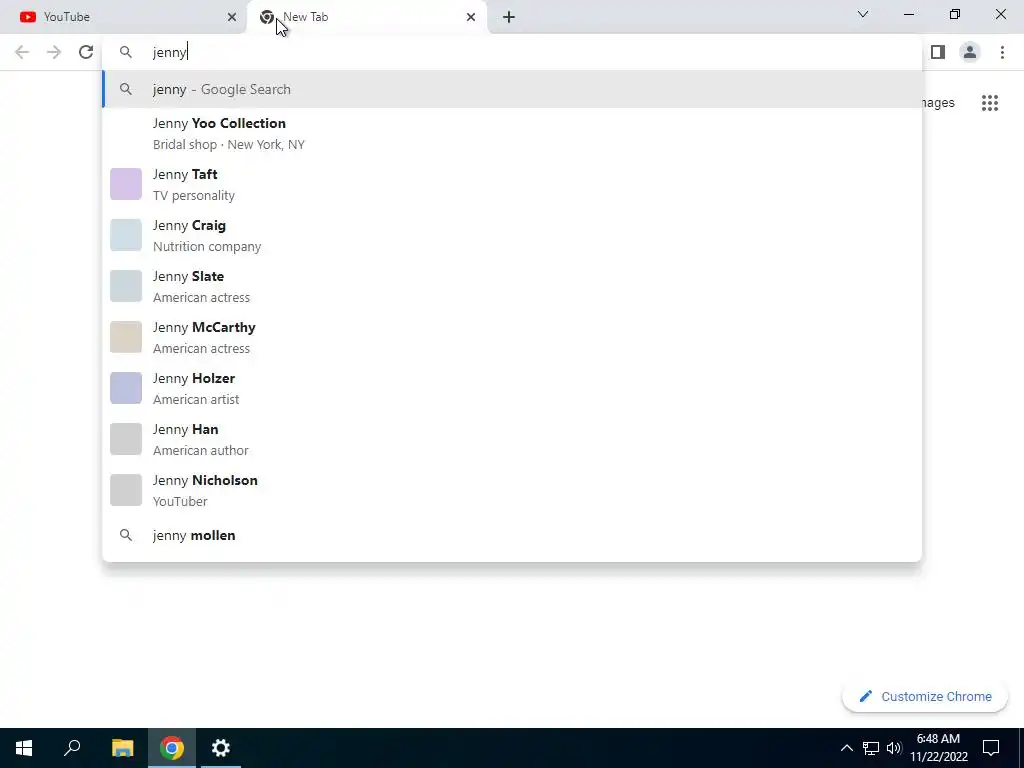Screen dimensions: 1024x768
Task: Expand the tab search chevron
Action: (x=863, y=14)
